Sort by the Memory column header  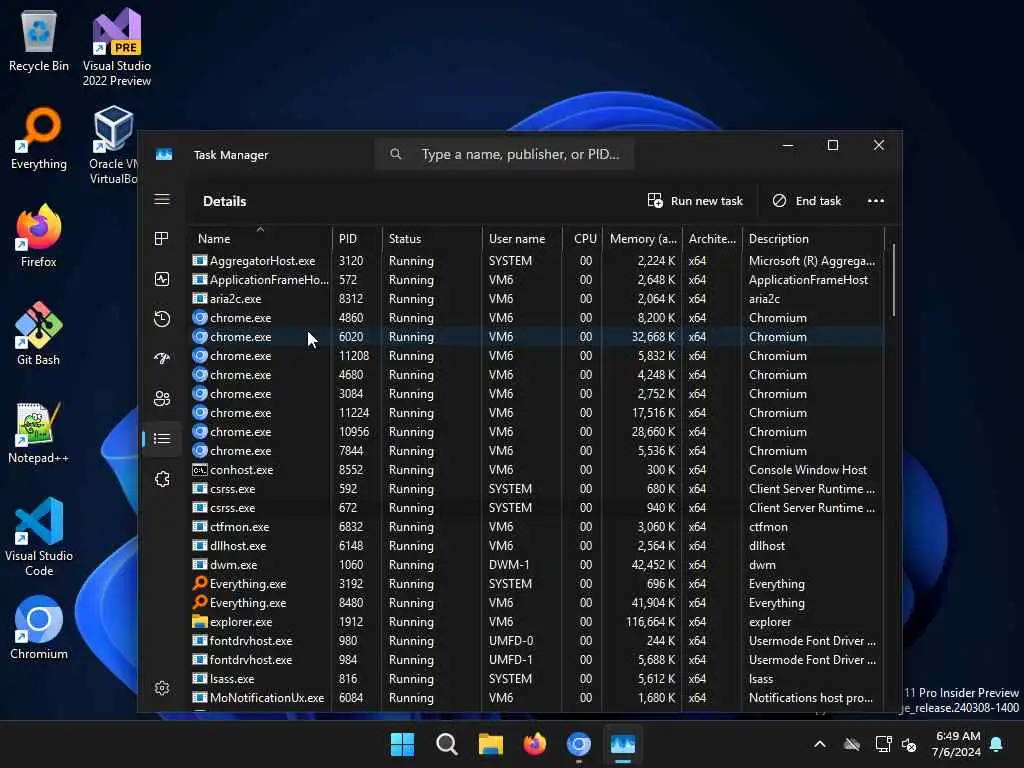pyautogui.click(x=642, y=238)
